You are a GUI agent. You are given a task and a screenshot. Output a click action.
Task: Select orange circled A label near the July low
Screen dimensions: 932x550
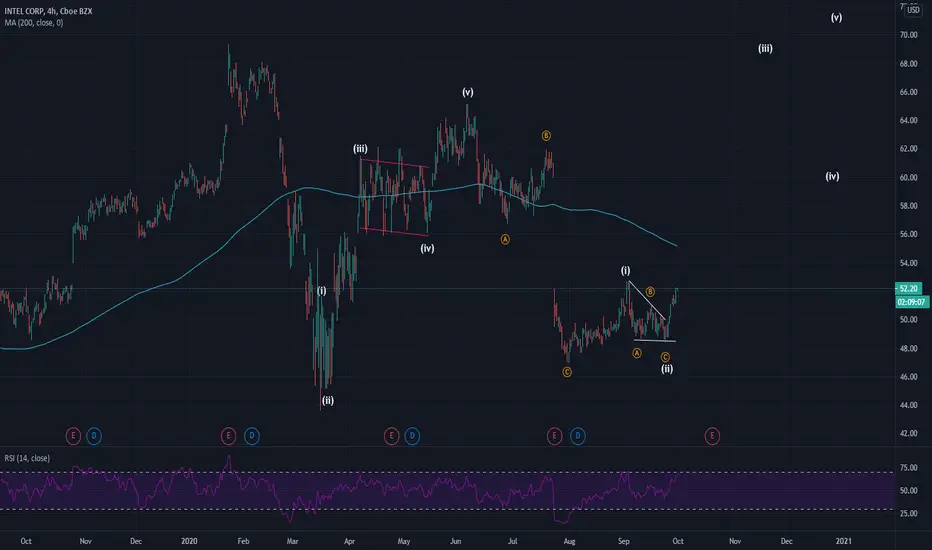(x=505, y=239)
